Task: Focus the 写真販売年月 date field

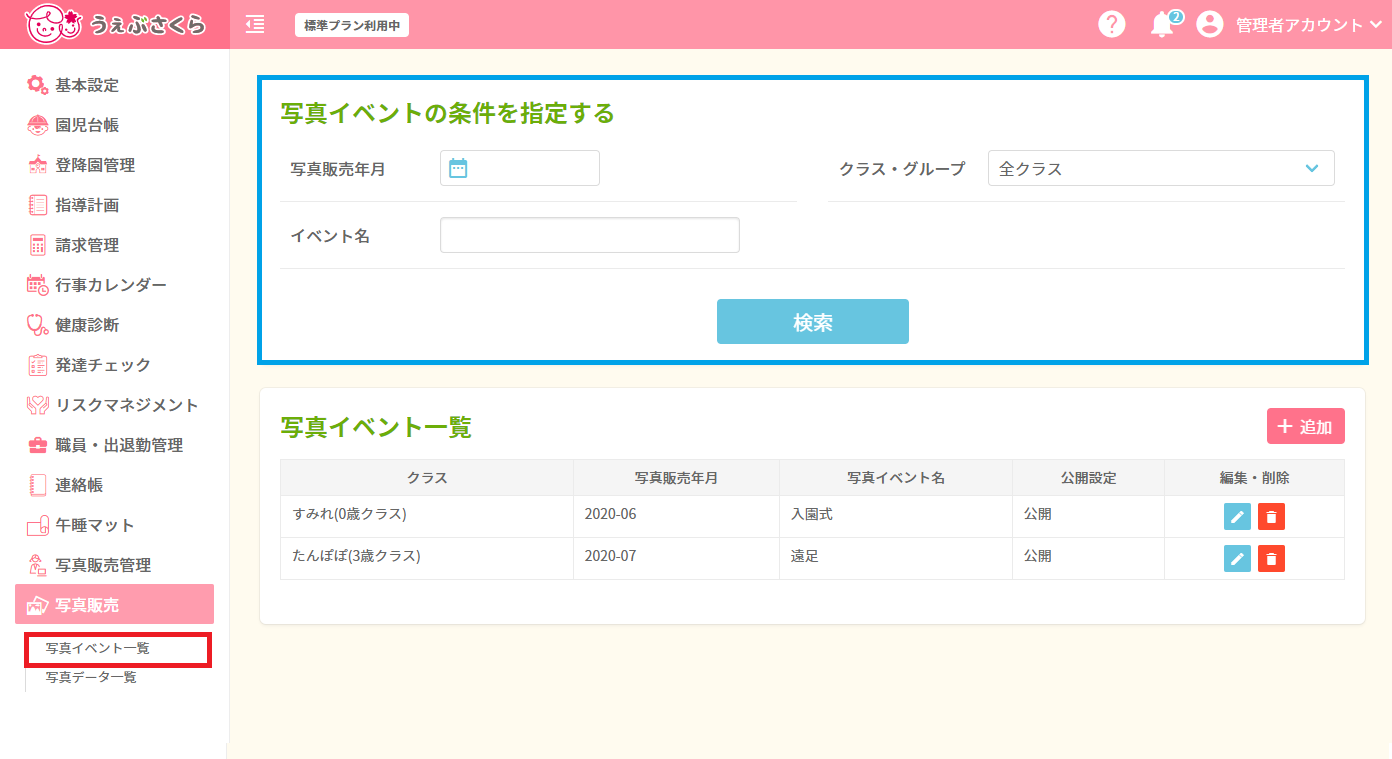Action: click(520, 168)
